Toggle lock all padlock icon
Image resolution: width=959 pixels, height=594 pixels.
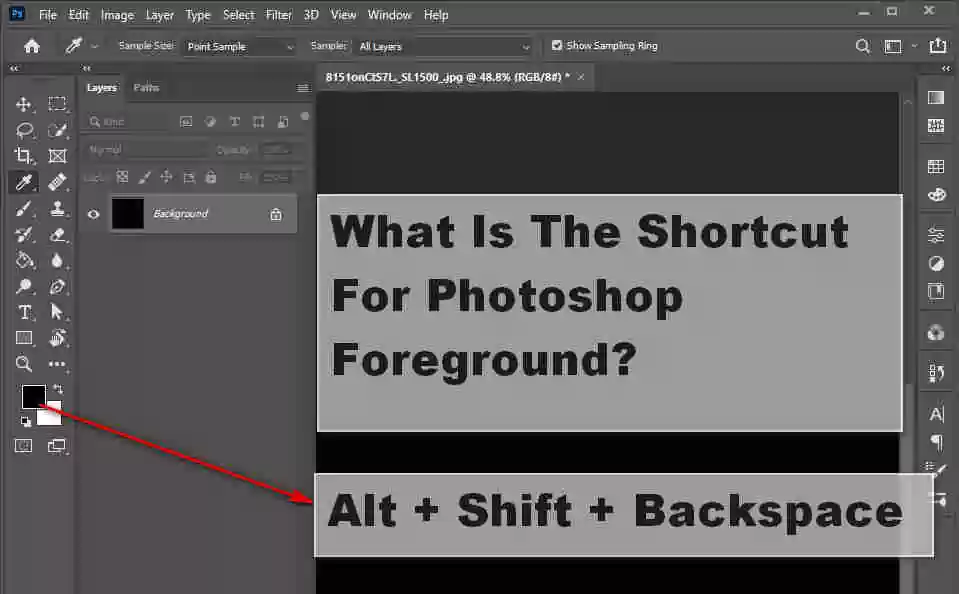tap(211, 177)
